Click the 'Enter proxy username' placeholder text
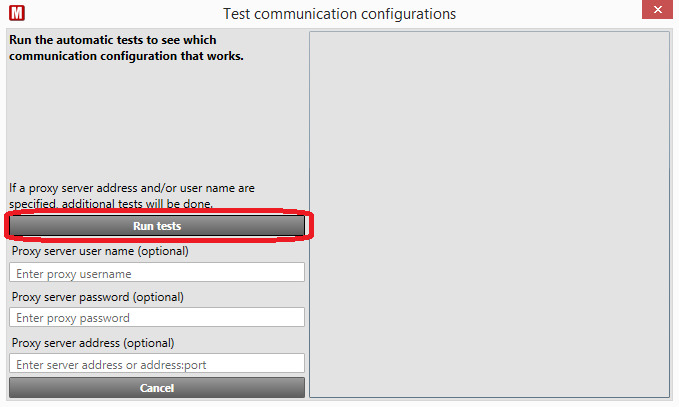Screen dimensions: 679x407 pos(74,274)
